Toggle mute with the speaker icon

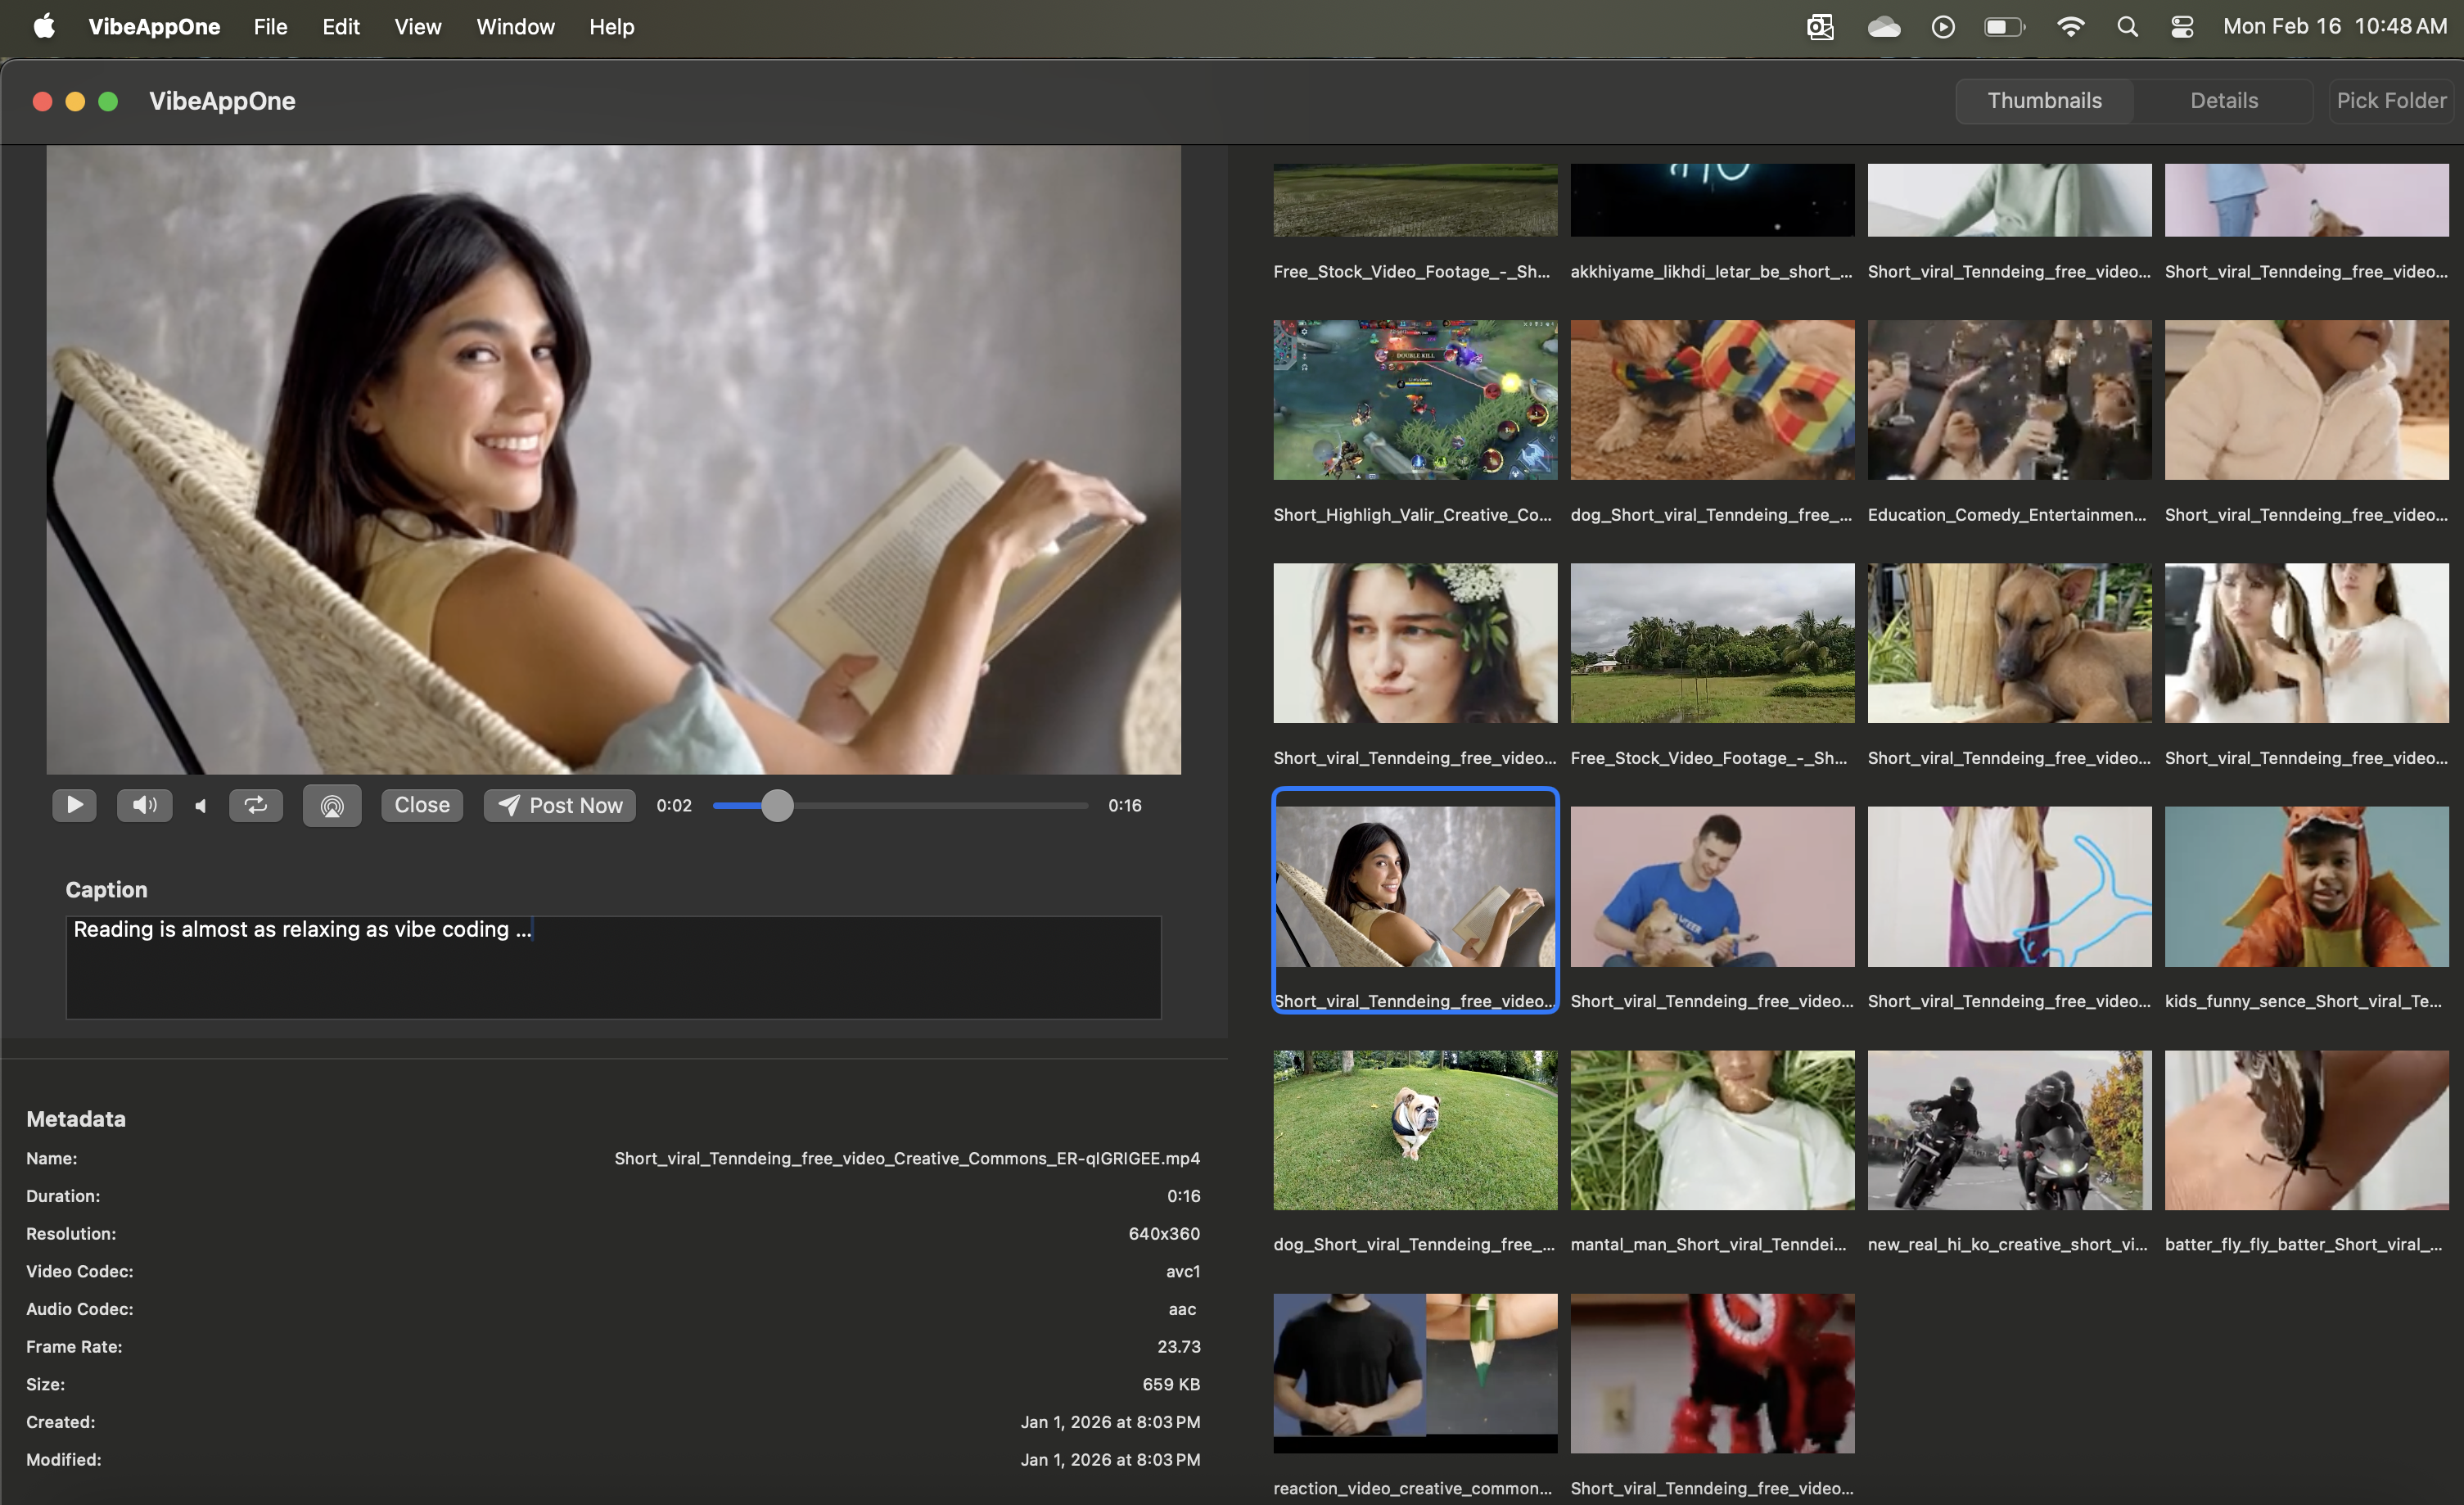click(144, 805)
